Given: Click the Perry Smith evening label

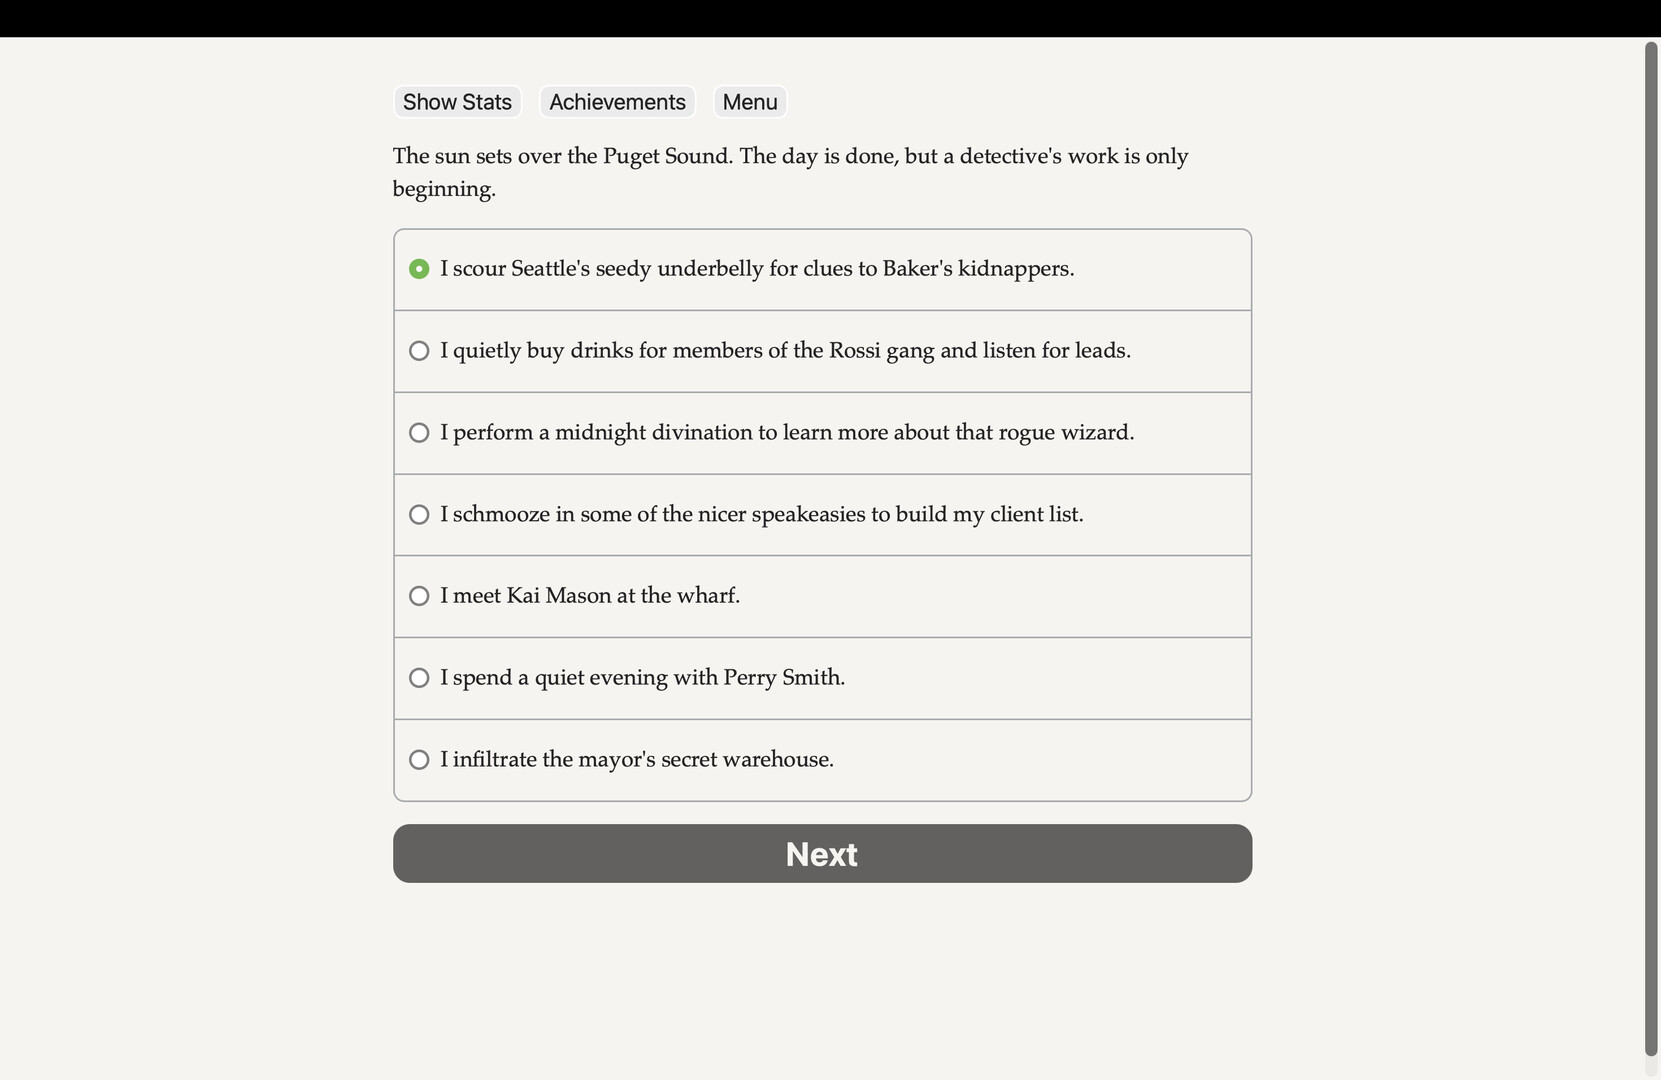Looking at the screenshot, I should pos(642,678).
